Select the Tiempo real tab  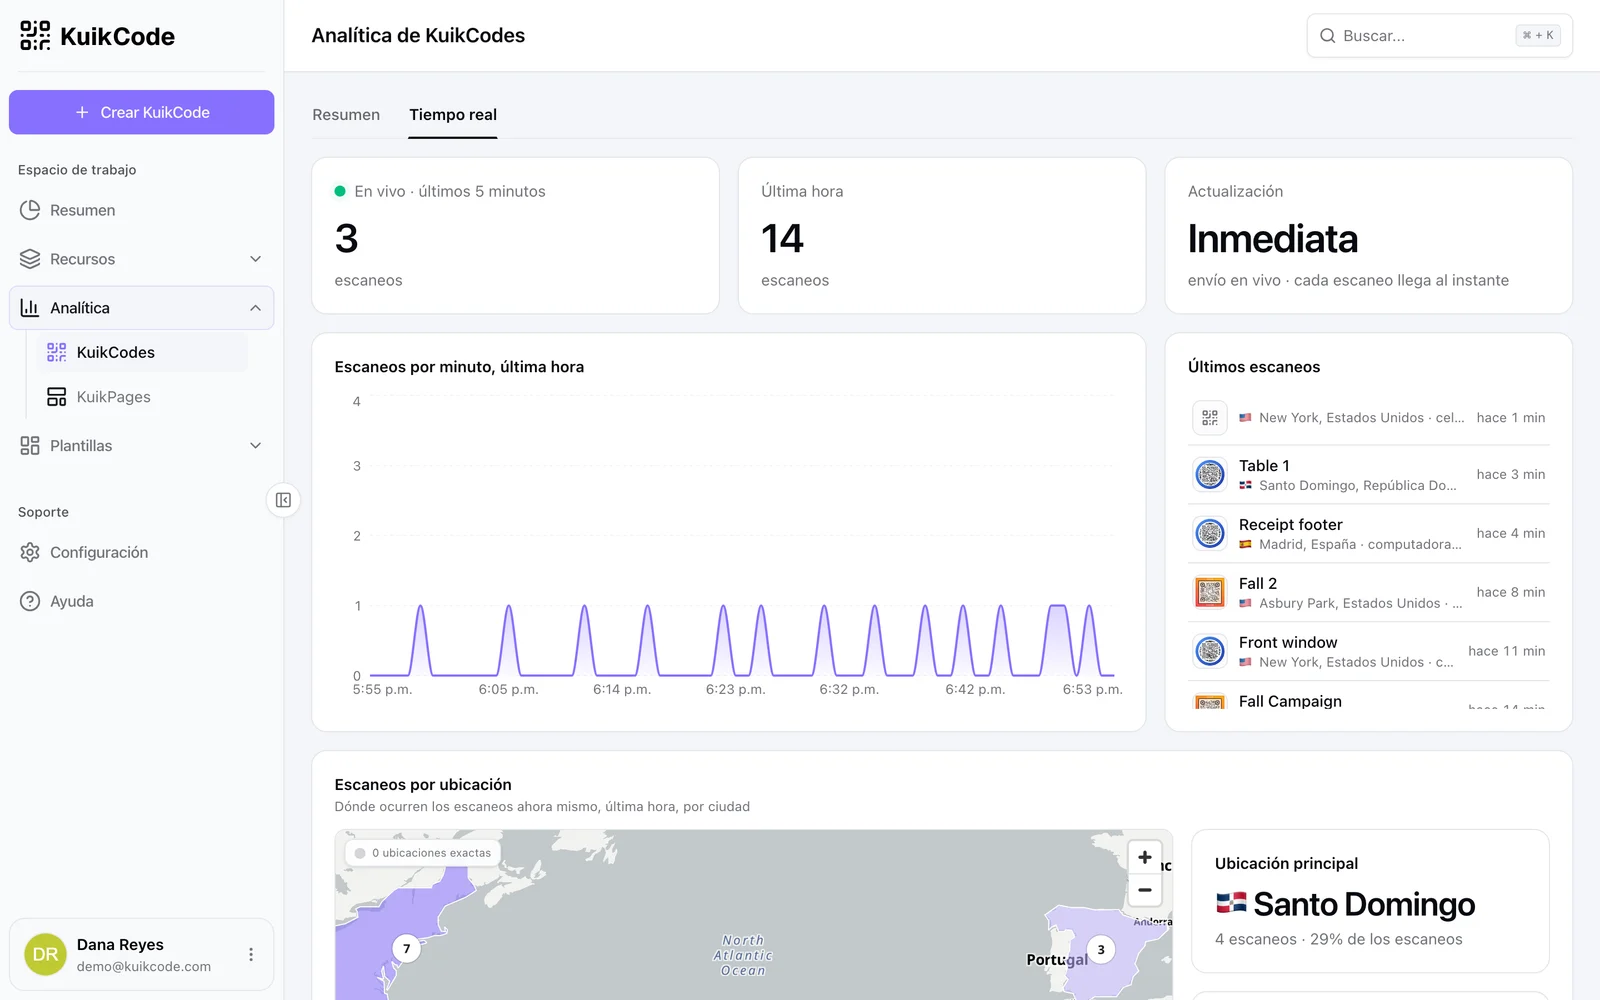click(453, 115)
